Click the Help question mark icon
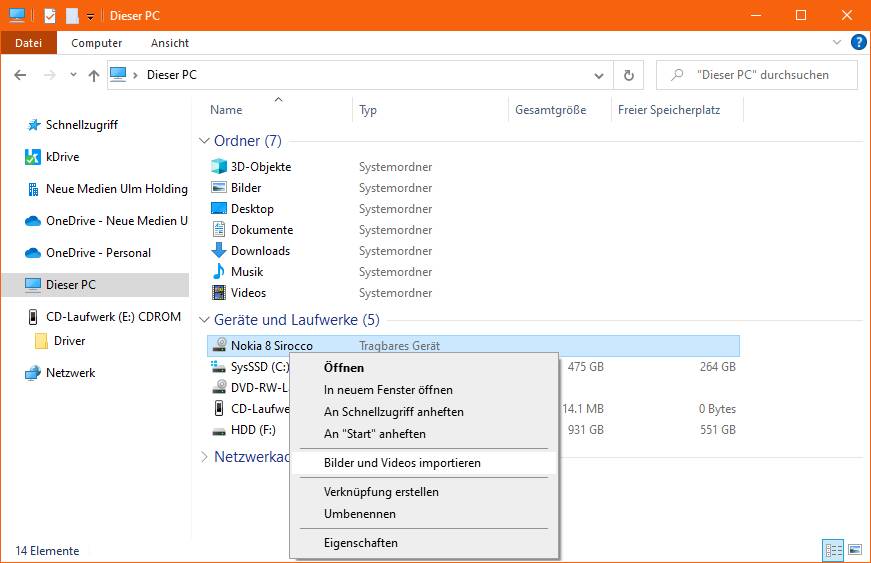871x563 pixels. coord(858,42)
